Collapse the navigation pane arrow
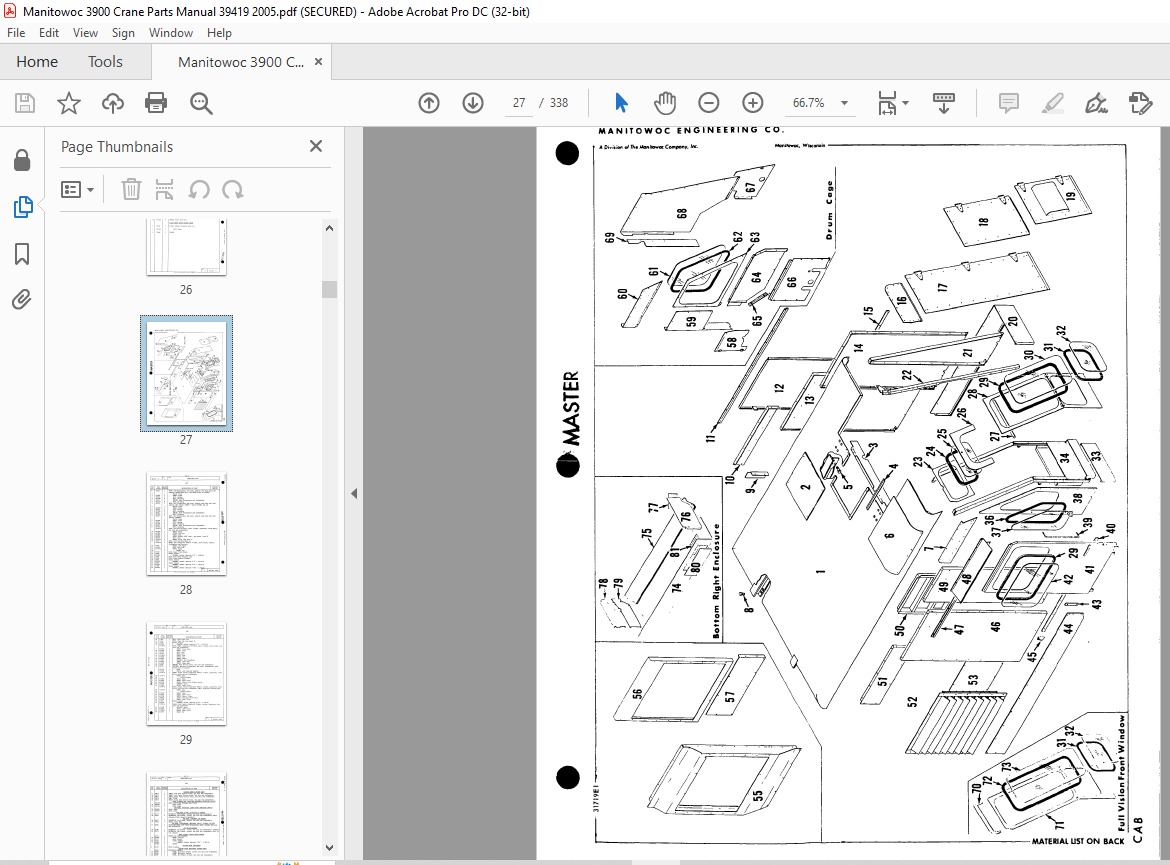The image size is (1170, 865). pos(354,493)
